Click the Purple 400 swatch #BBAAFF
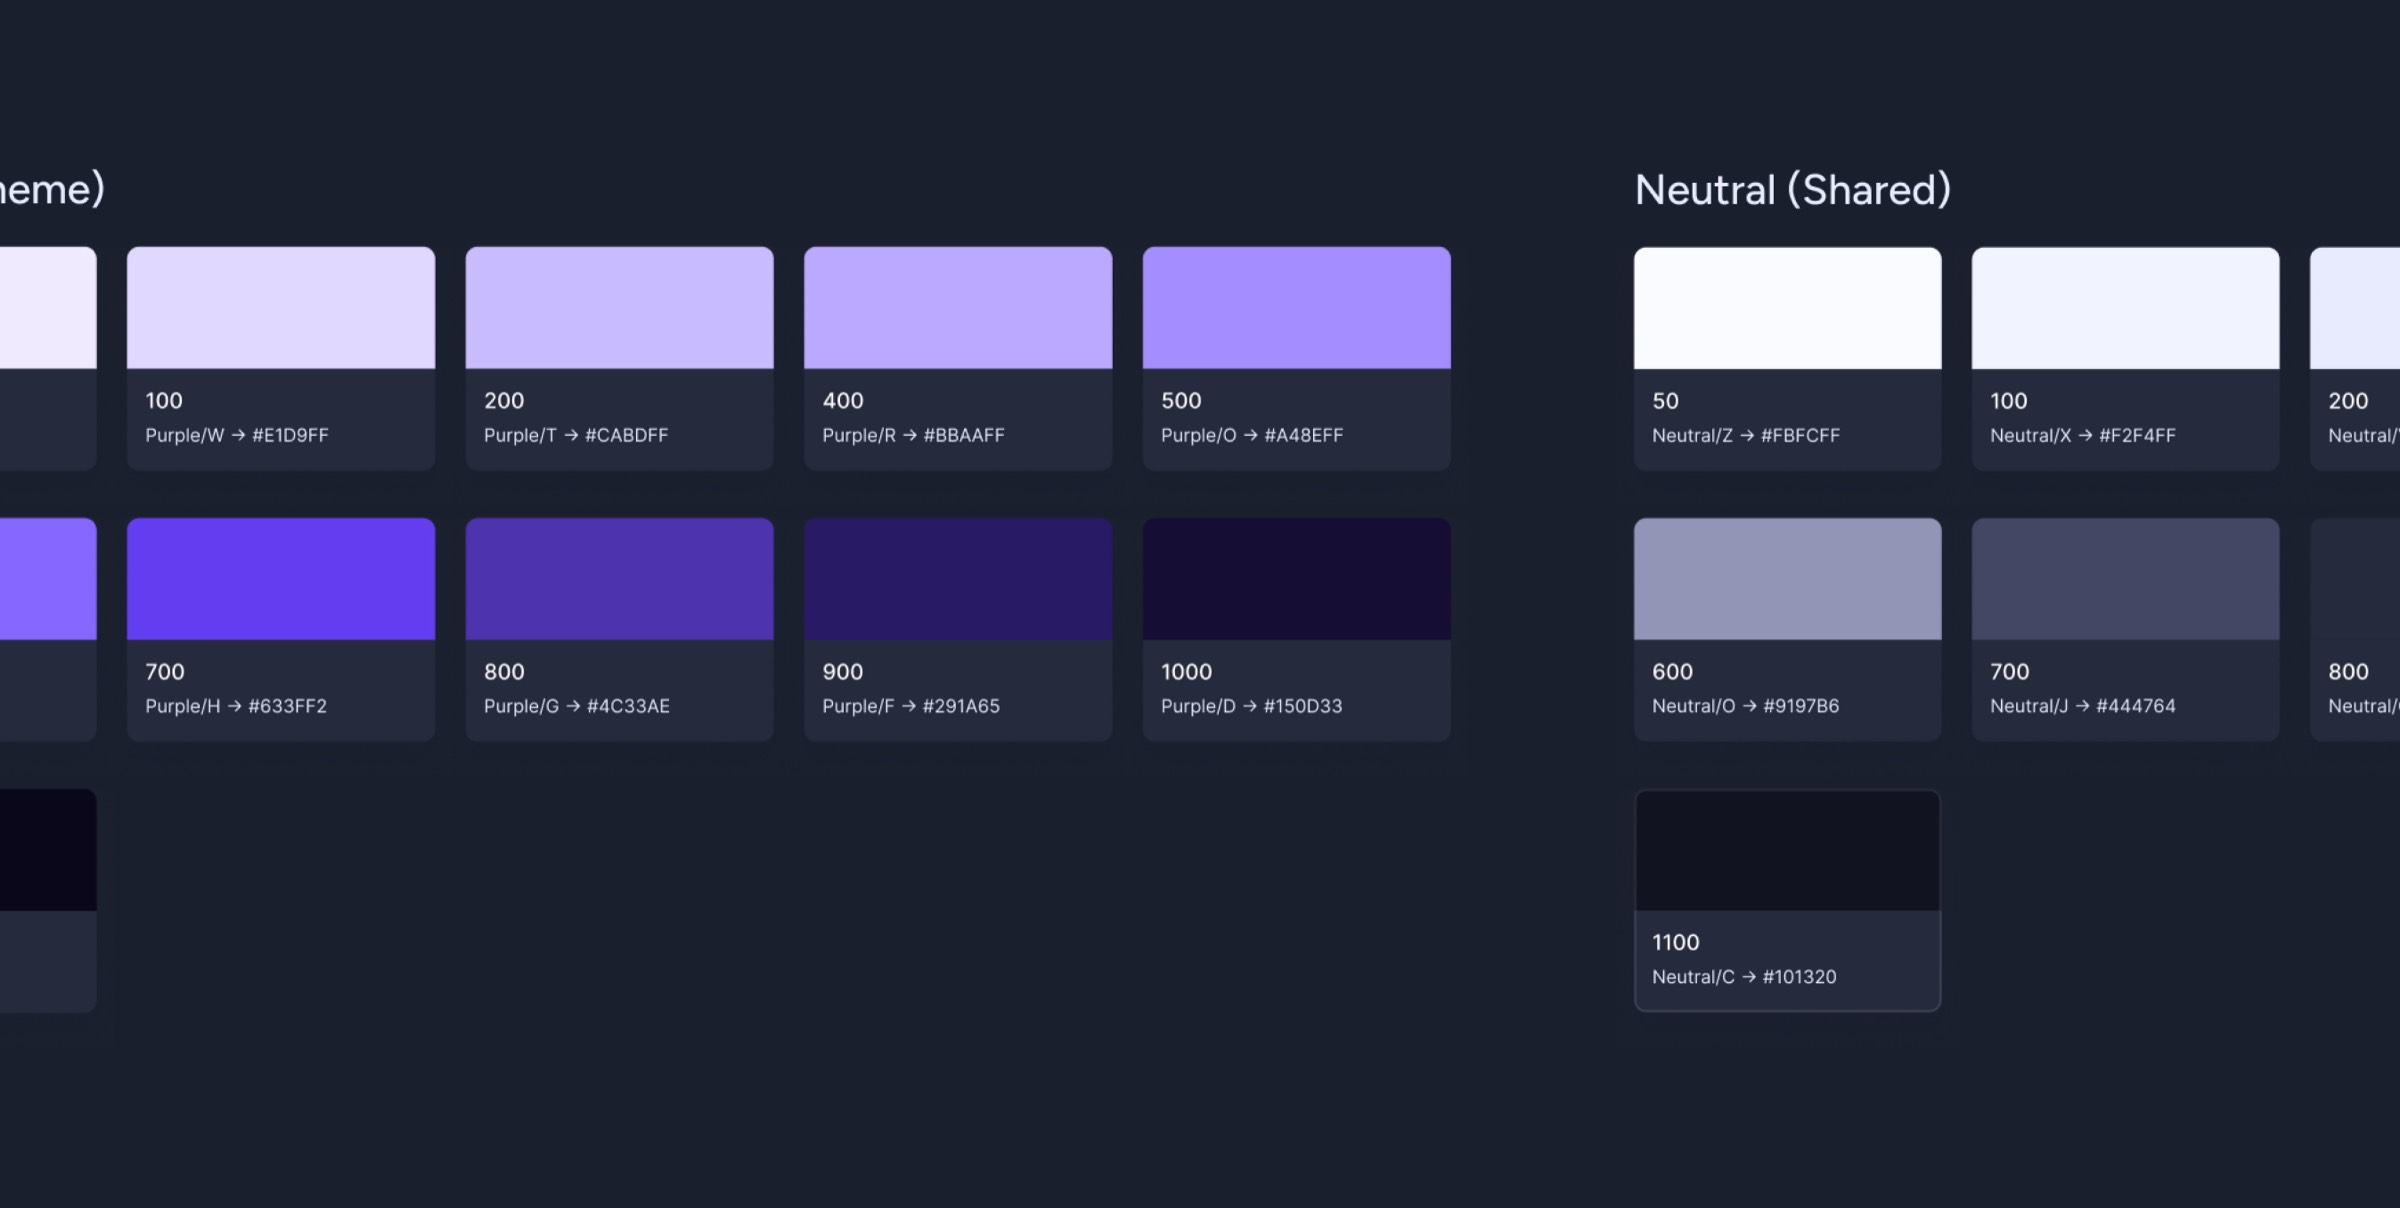 [x=958, y=308]
